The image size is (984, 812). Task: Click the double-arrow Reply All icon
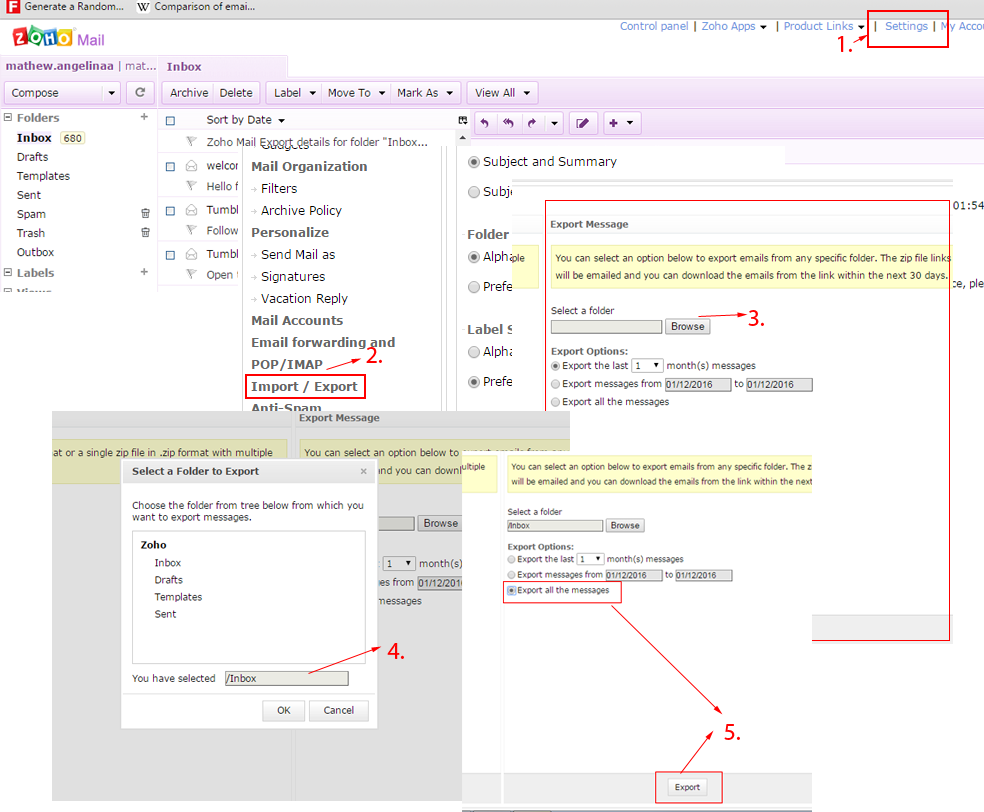(x=508, y=123)
